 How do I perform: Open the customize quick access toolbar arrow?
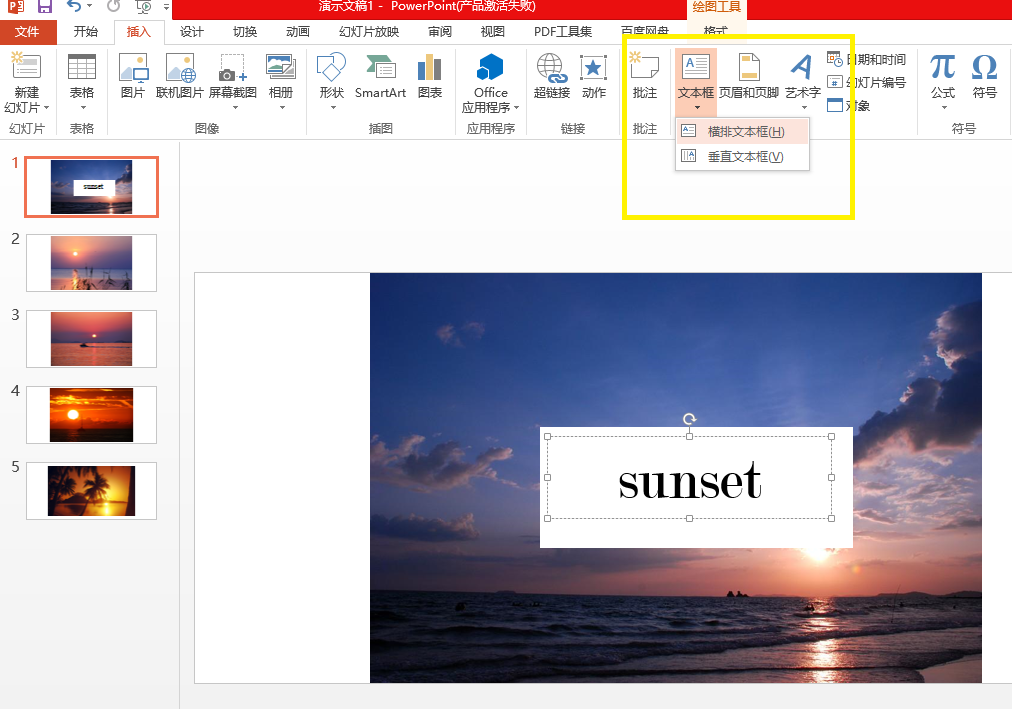[x=166, y=7]
